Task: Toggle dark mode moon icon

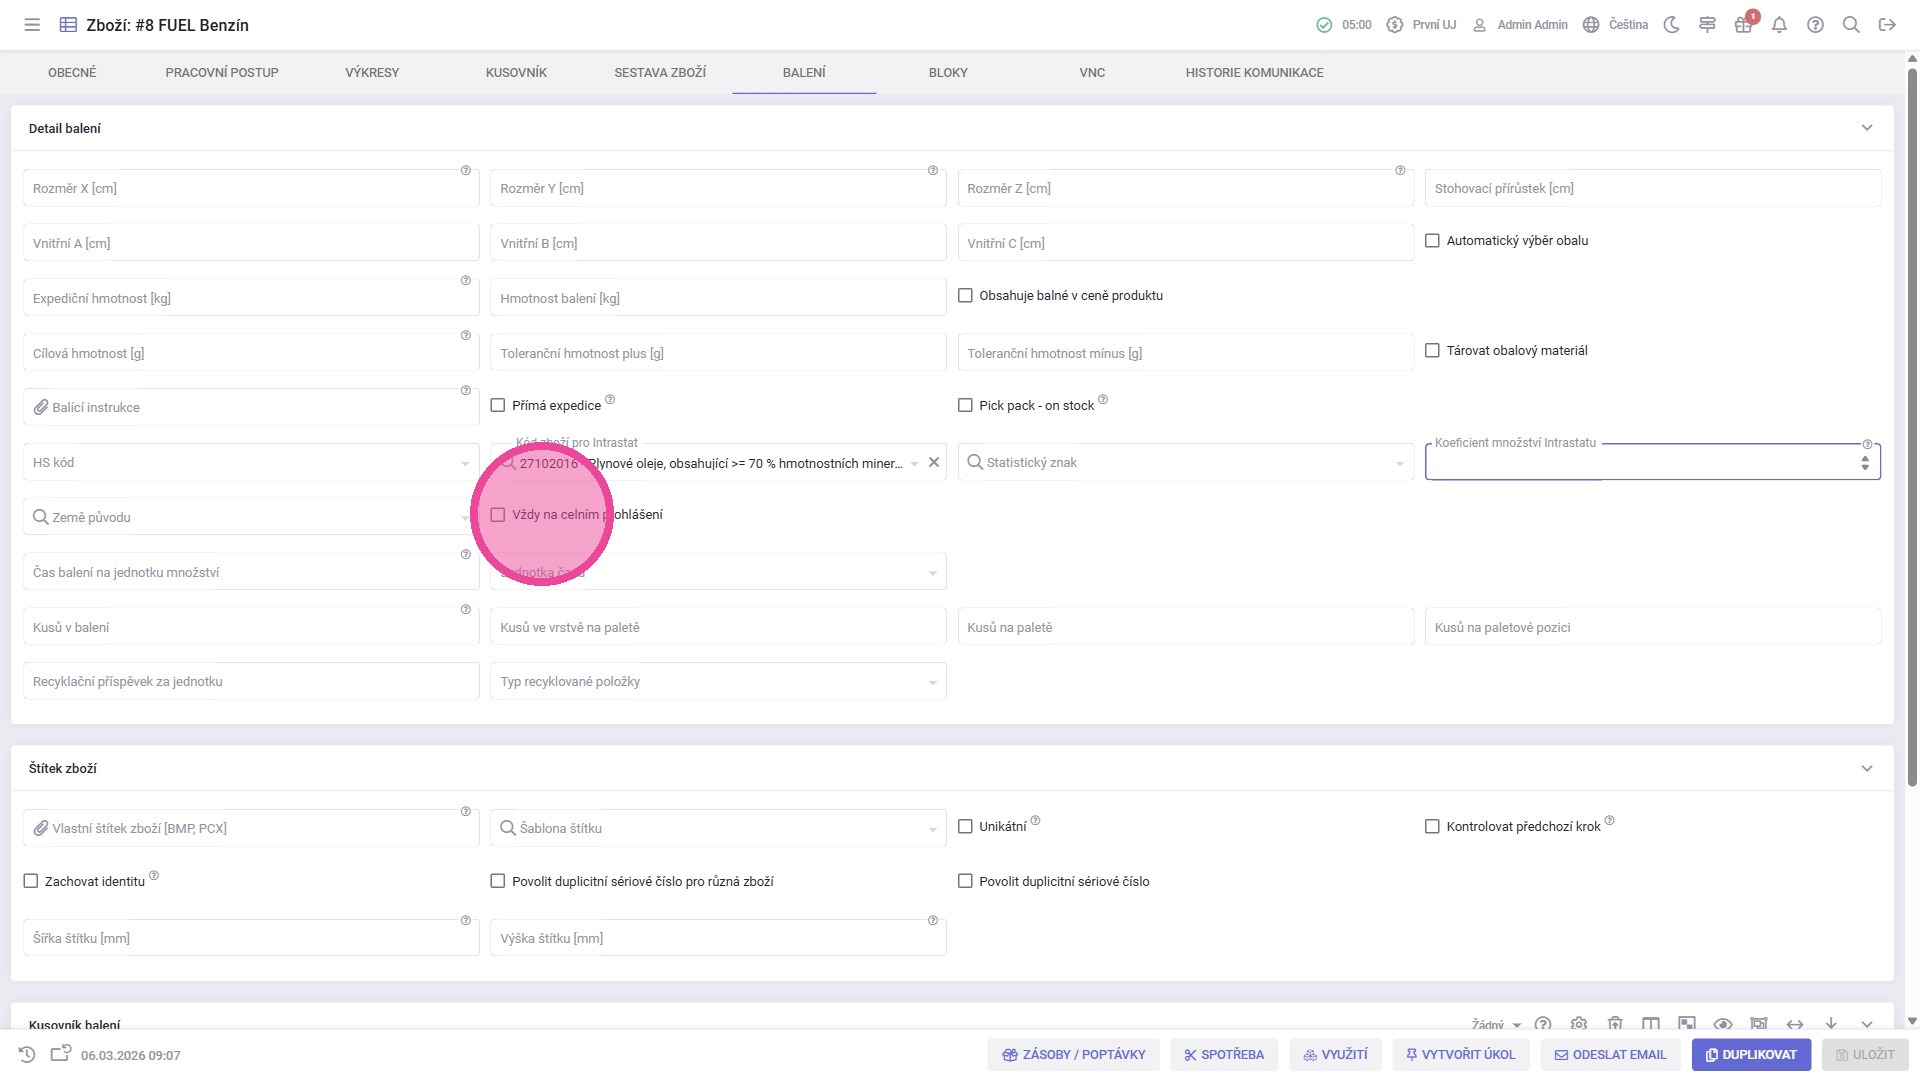Action: [x=1671, y=25]
